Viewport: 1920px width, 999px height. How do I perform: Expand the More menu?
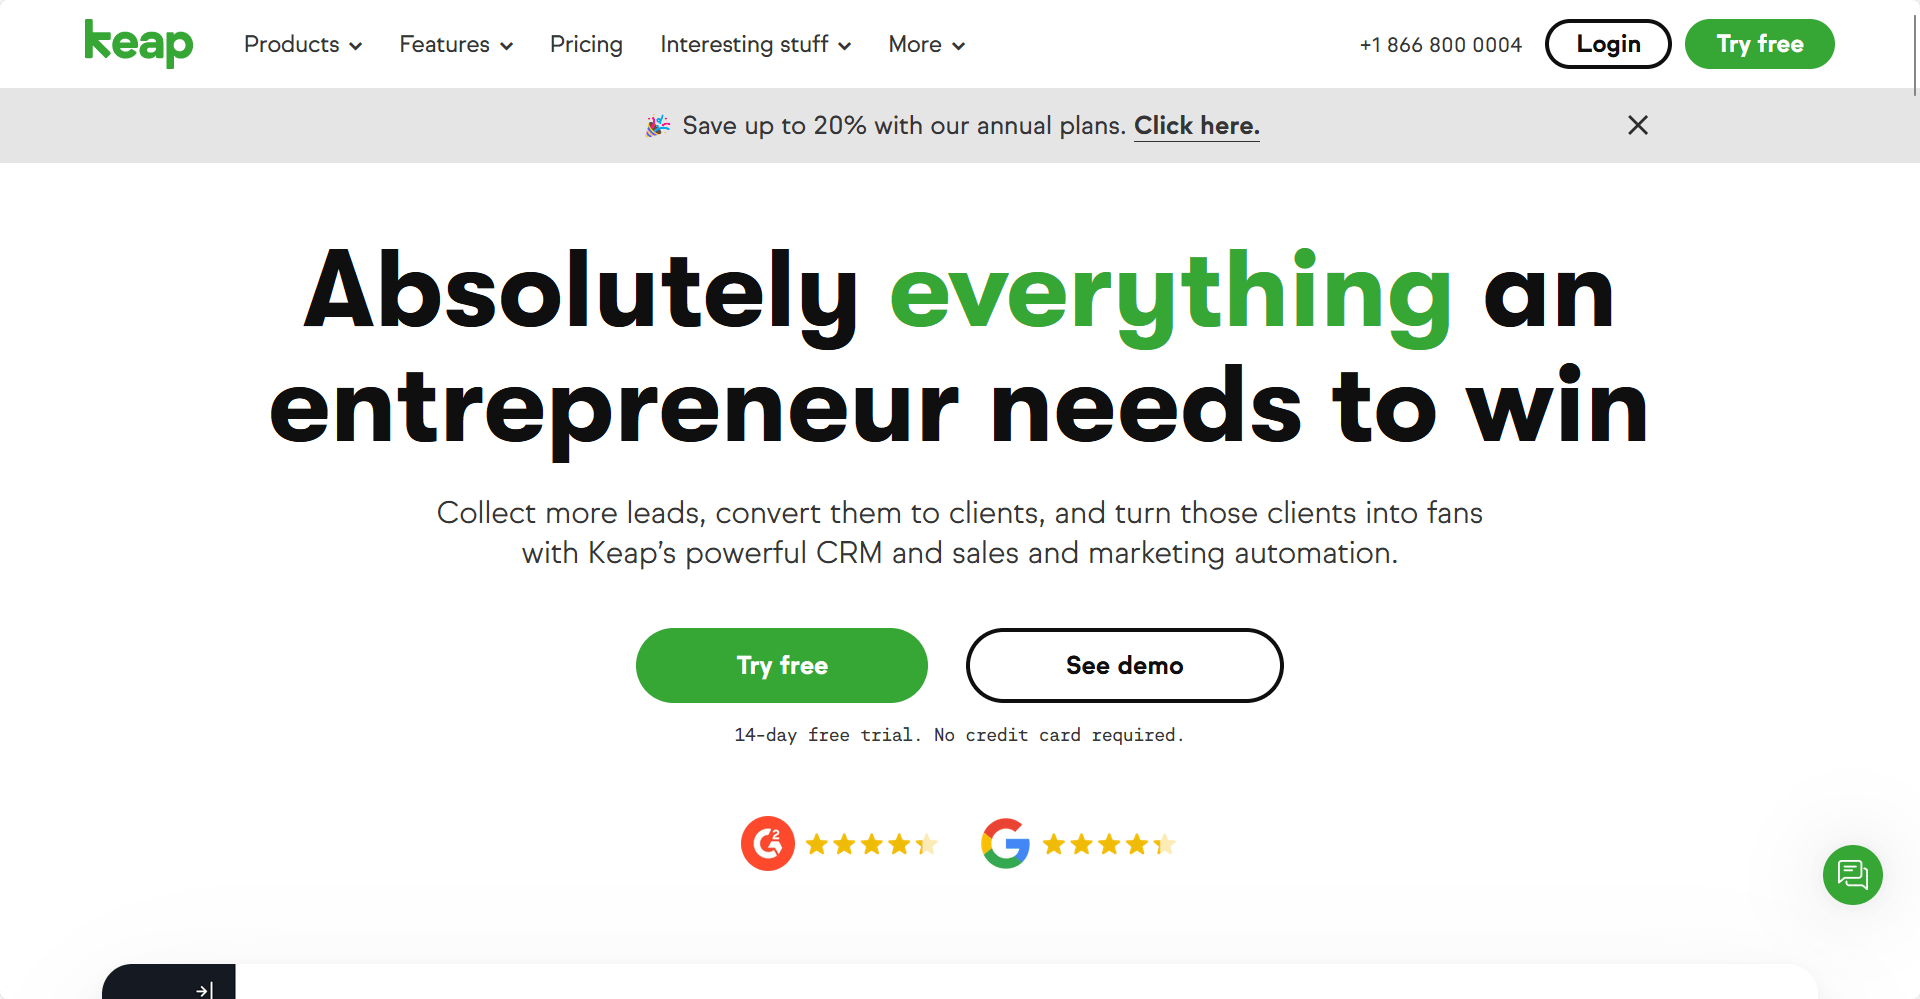(x=927, y=44)
